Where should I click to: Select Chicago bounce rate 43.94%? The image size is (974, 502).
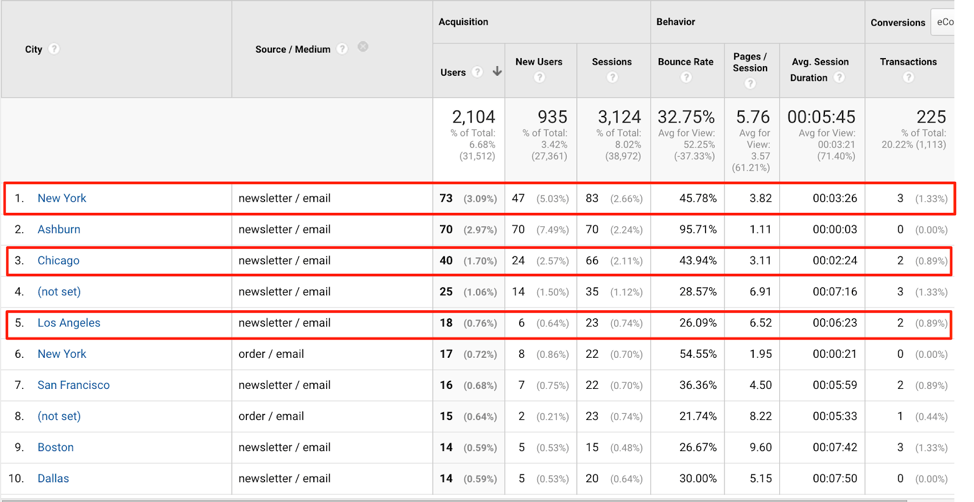698,260
